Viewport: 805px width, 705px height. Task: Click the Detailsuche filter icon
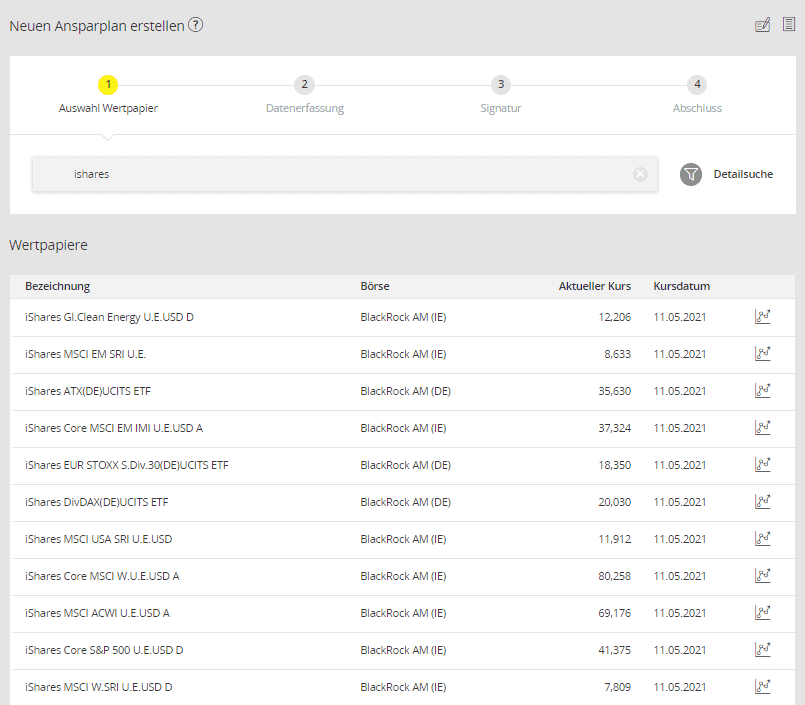point(691,174)
